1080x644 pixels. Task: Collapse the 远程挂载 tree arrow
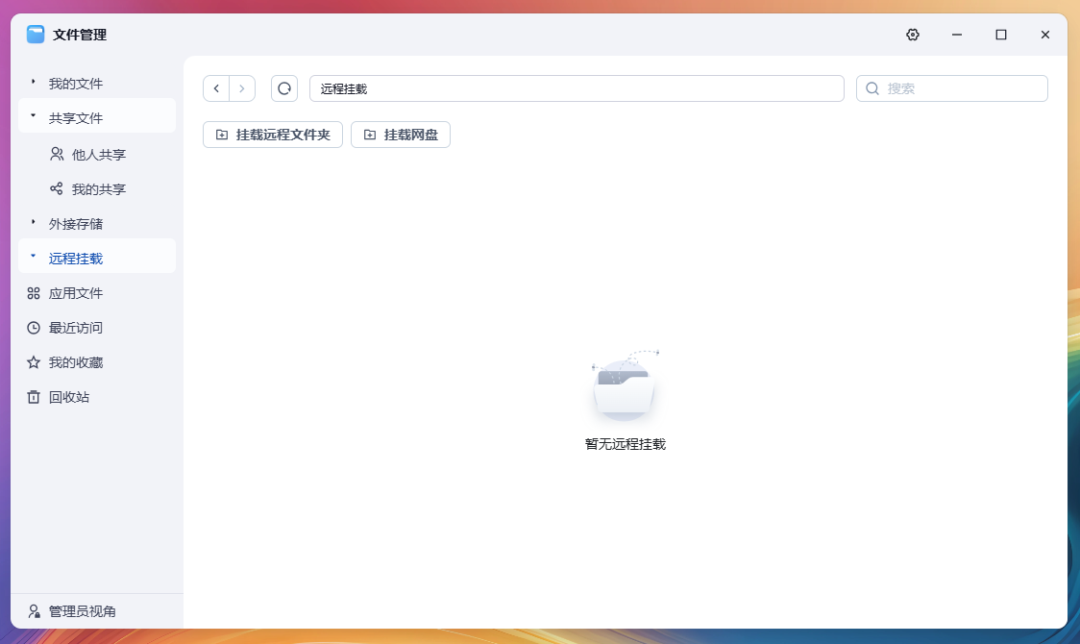point(33,256)
